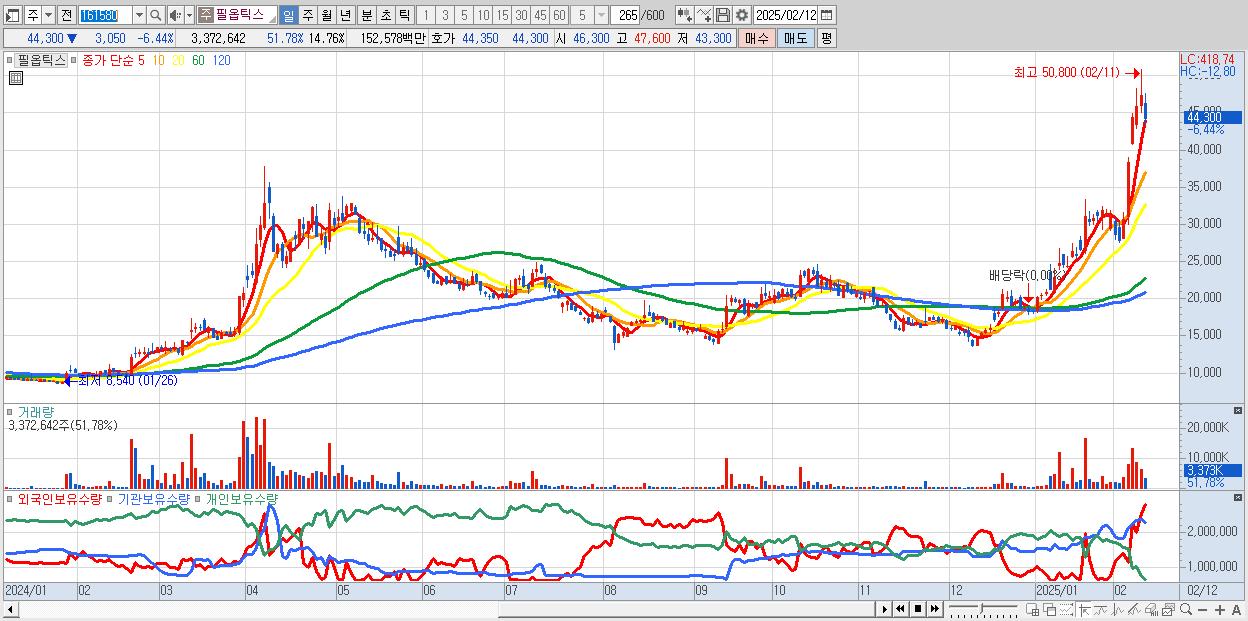1248x621 pixels.
Task: Select the 월 monthly period button
Action: coord(326,15)
